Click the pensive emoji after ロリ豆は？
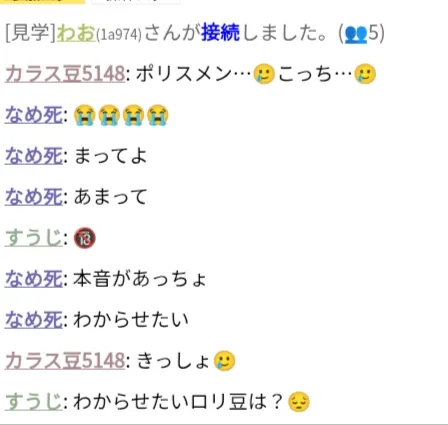The height and width of the screenshot is (425, 448). click(x=299, y=402)
